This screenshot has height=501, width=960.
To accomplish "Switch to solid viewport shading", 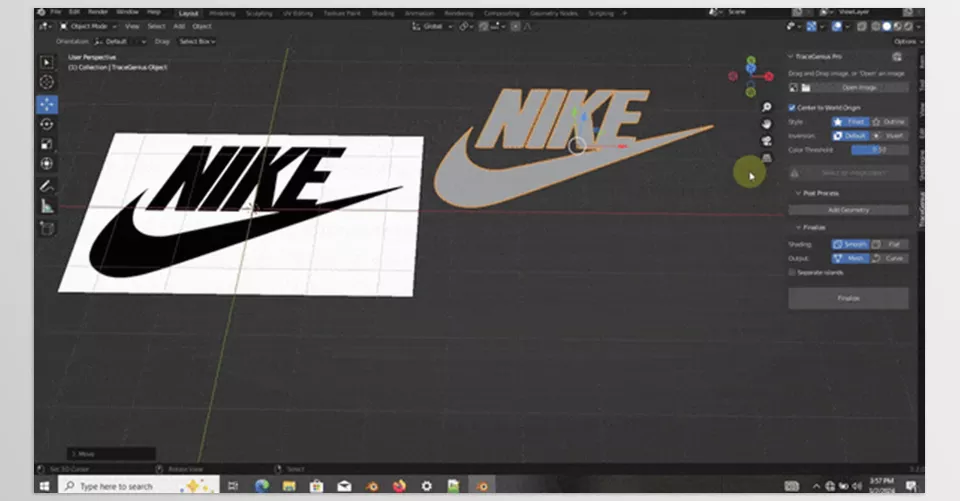I will [887, 26].
